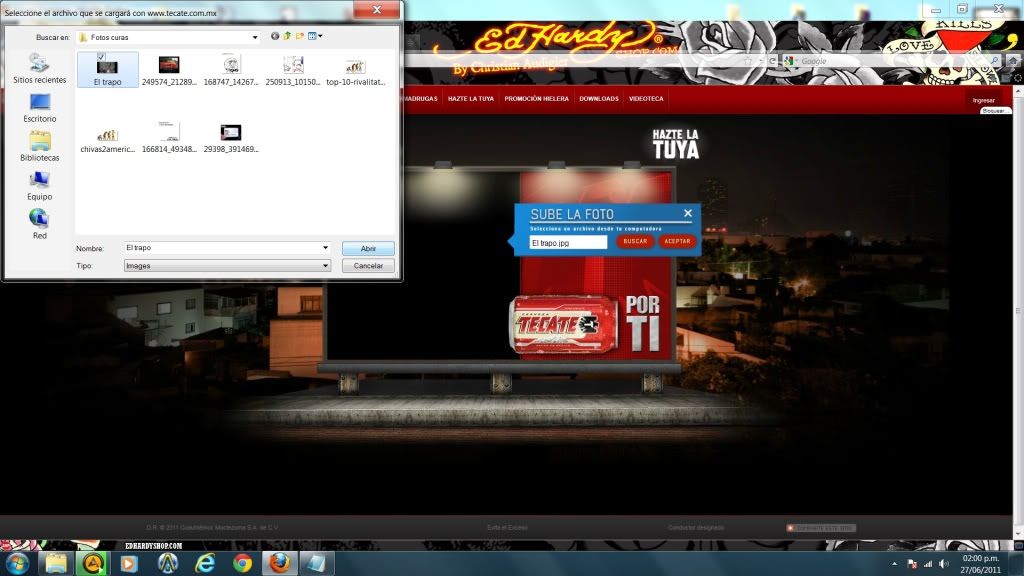The height and width of the screenshot is (576, 1024).
Task: Select Red in the places sidebar
Action: click(x=40, y=224)
